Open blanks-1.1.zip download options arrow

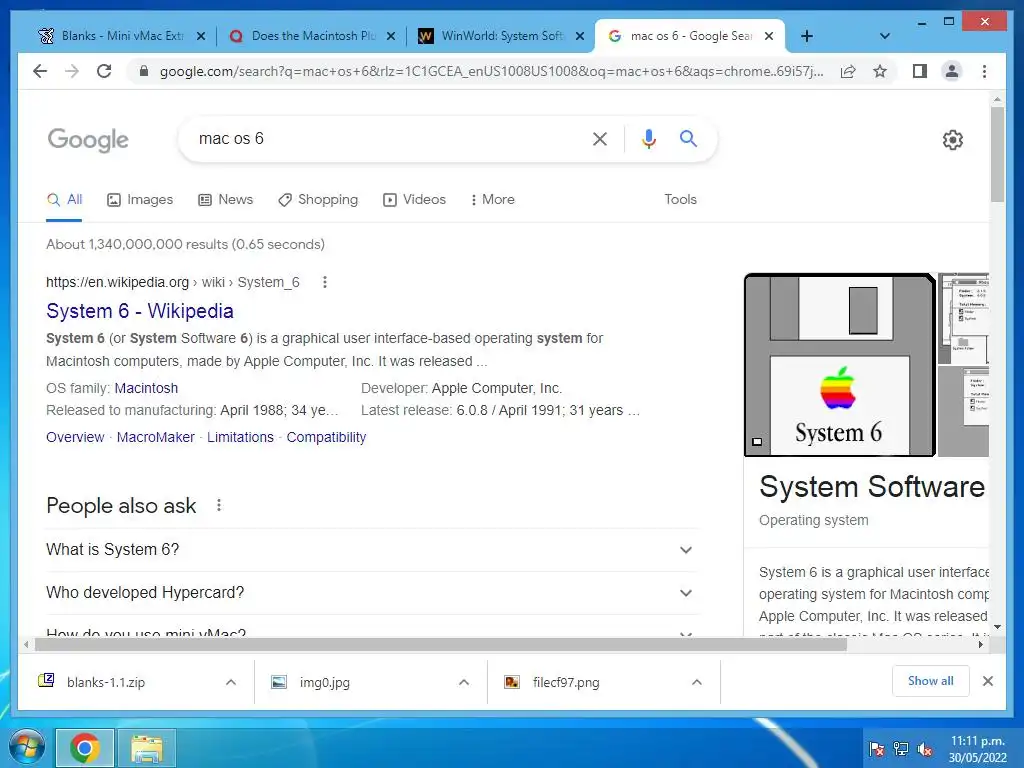coord(231,682)
